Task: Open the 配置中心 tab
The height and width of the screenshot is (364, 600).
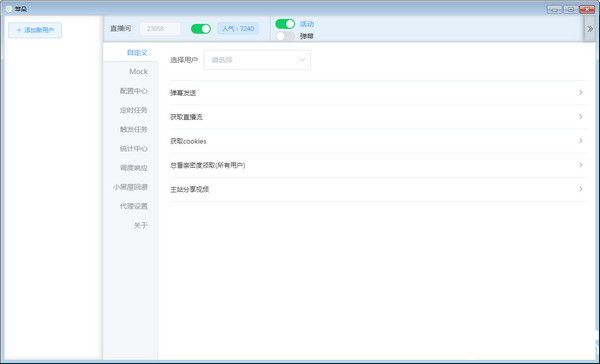Action: point(134,91)
